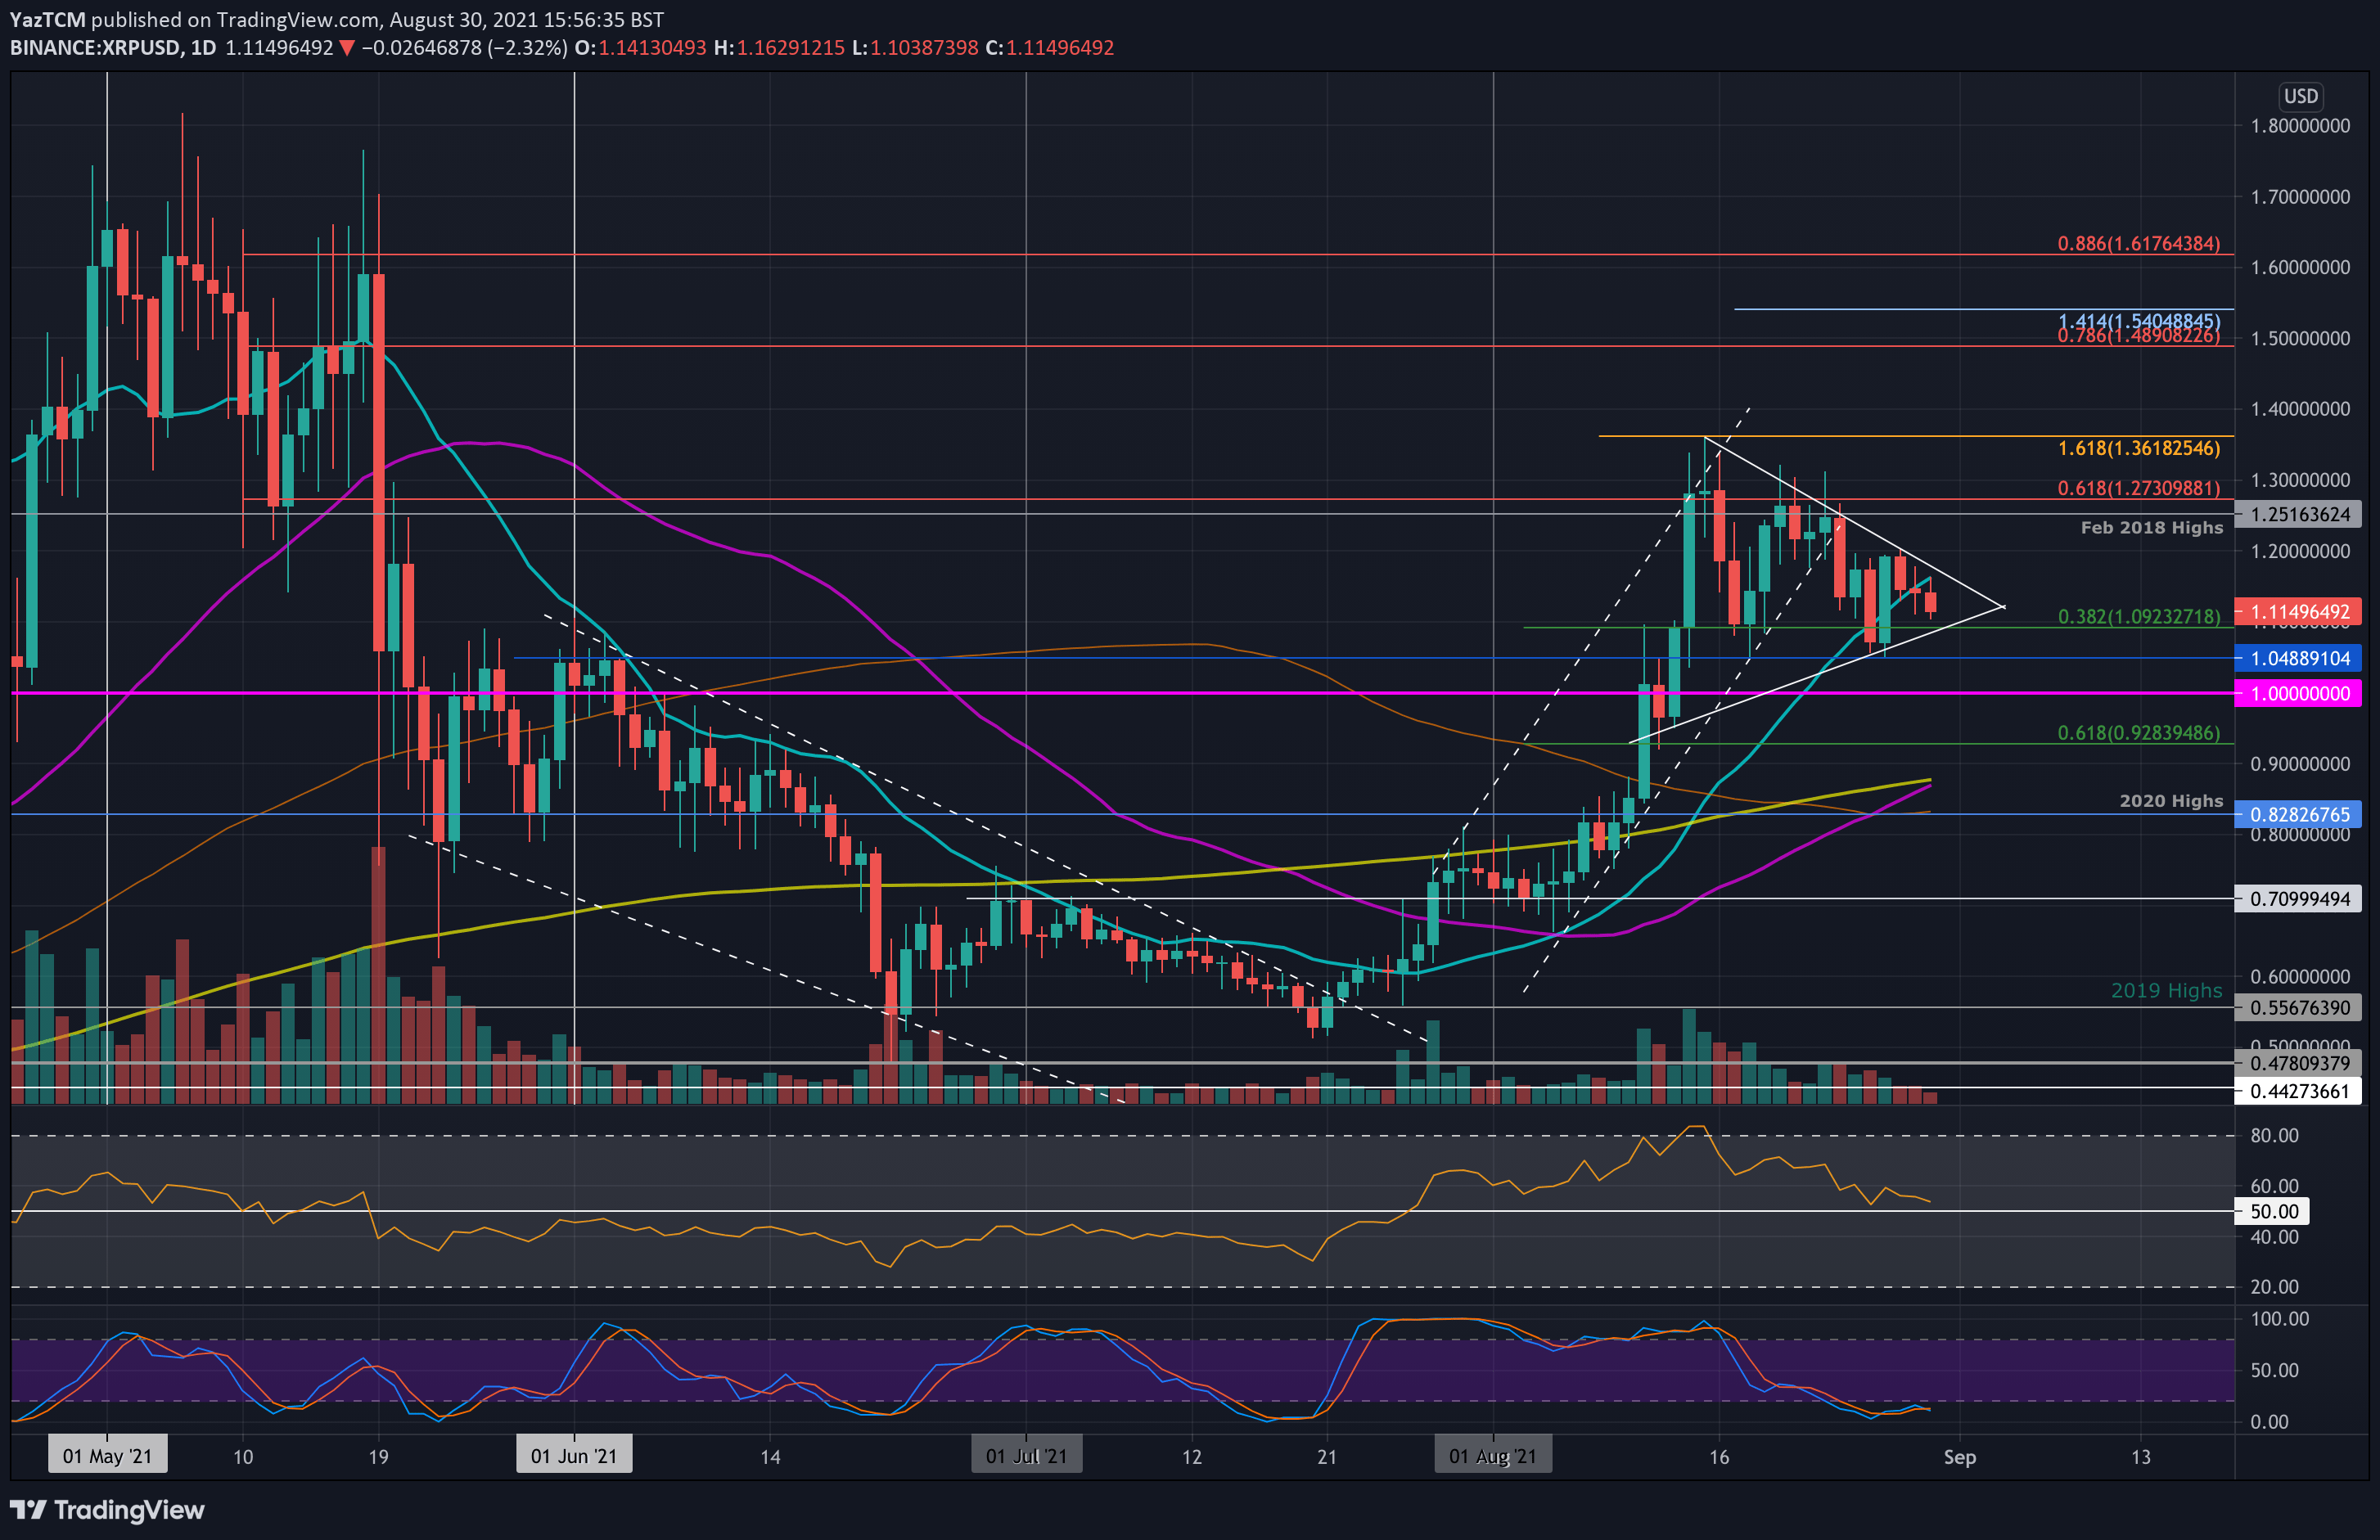Click the 2019 Highs annotation
The image size is (2380, 1540).
[2166, 990]
